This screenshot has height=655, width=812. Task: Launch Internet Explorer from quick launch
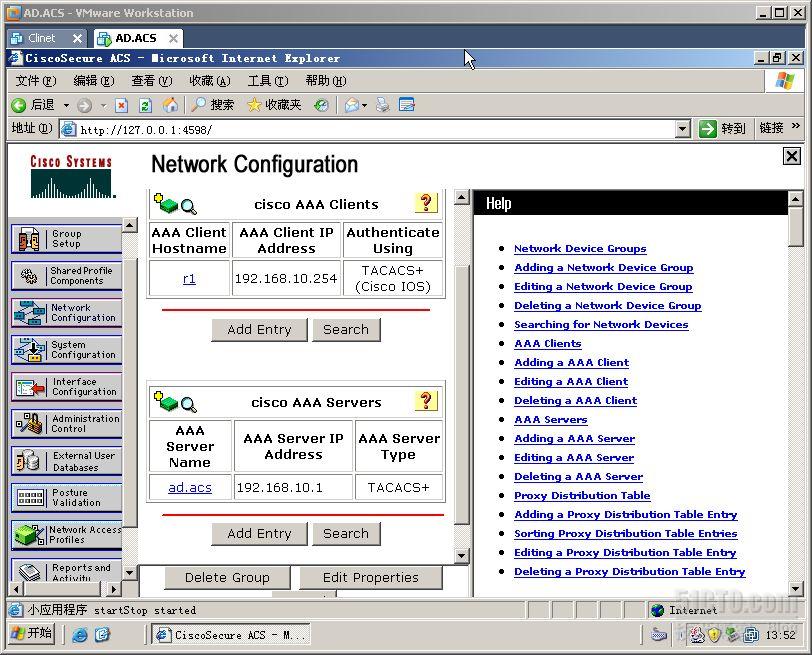80,635
